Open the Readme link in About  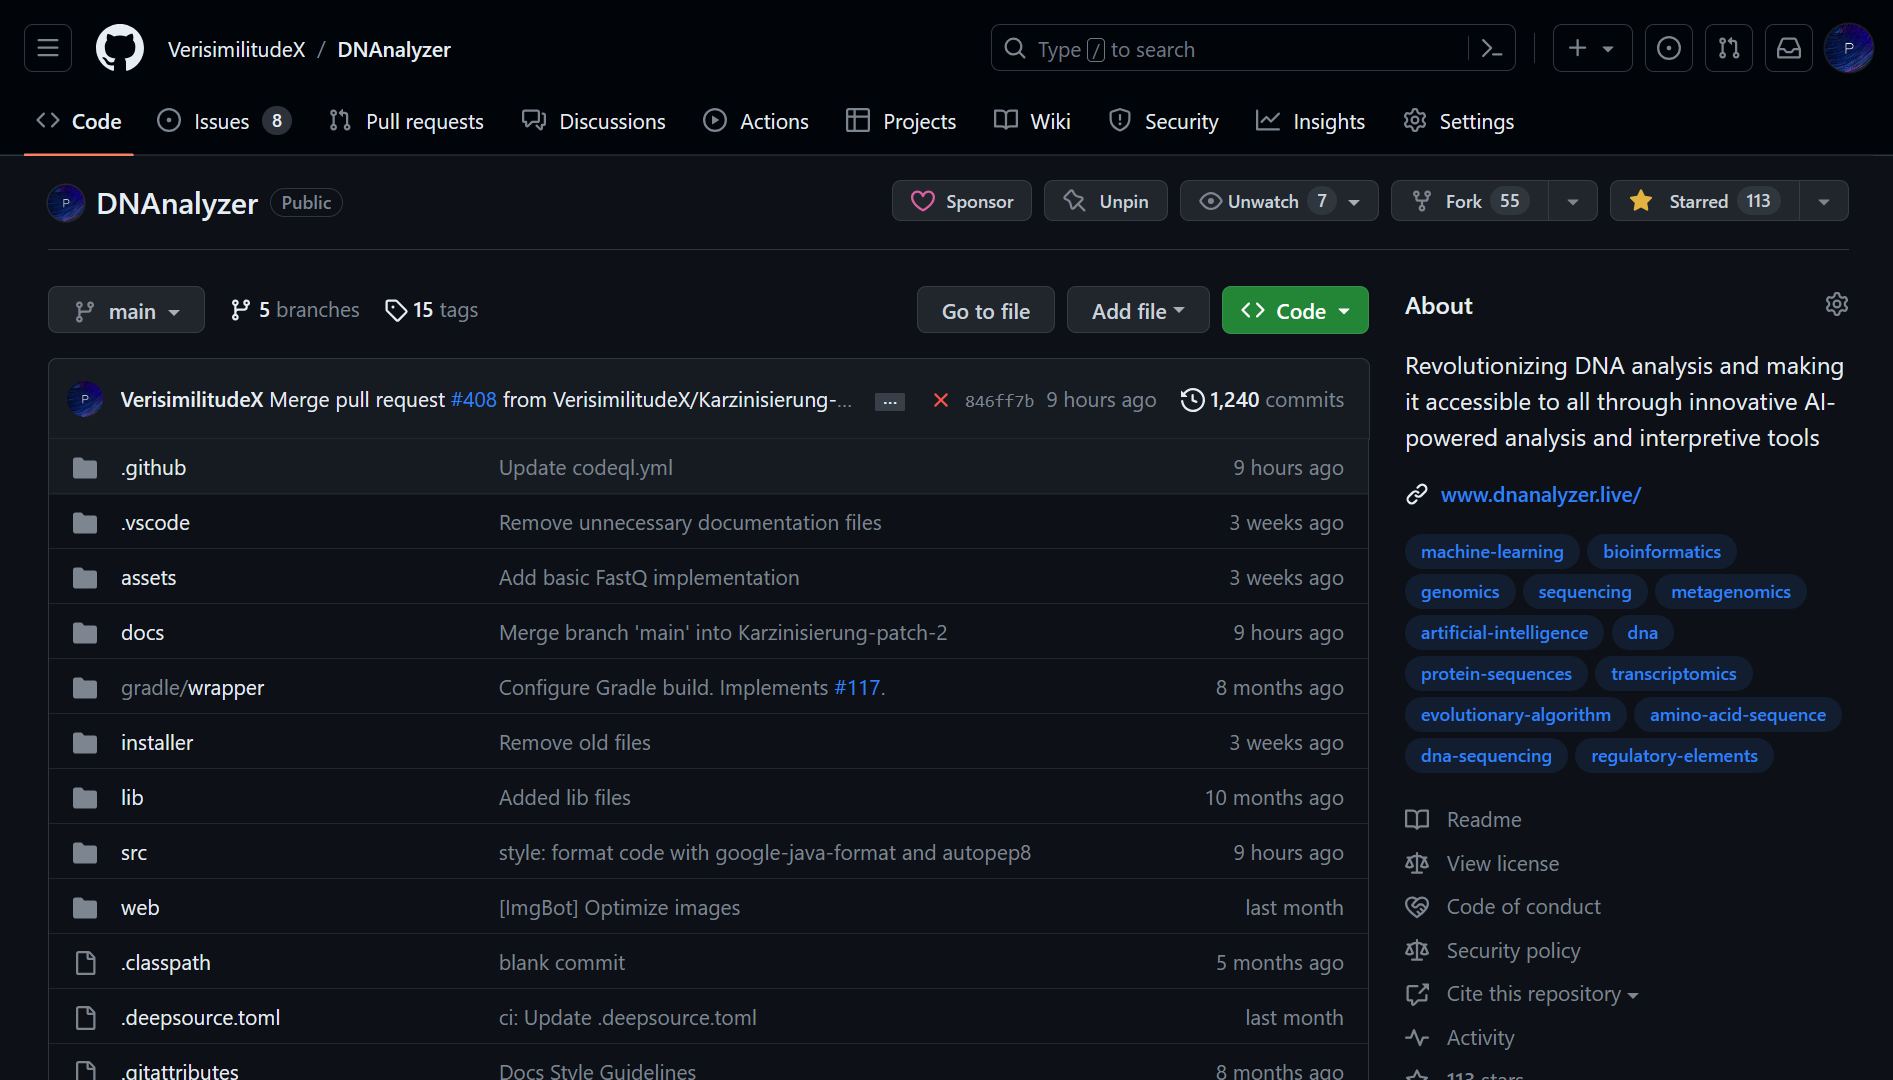click(1463, 820)
